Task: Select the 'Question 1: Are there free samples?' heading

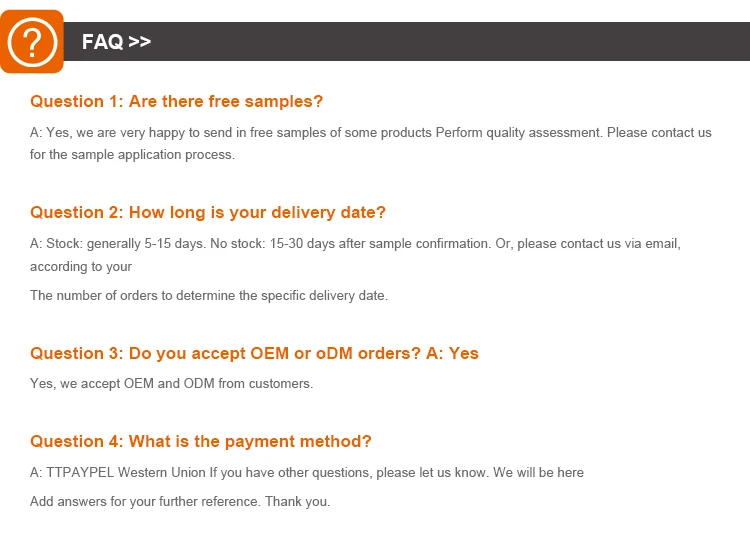Action: pyautogui.click(x=176, y=101)
